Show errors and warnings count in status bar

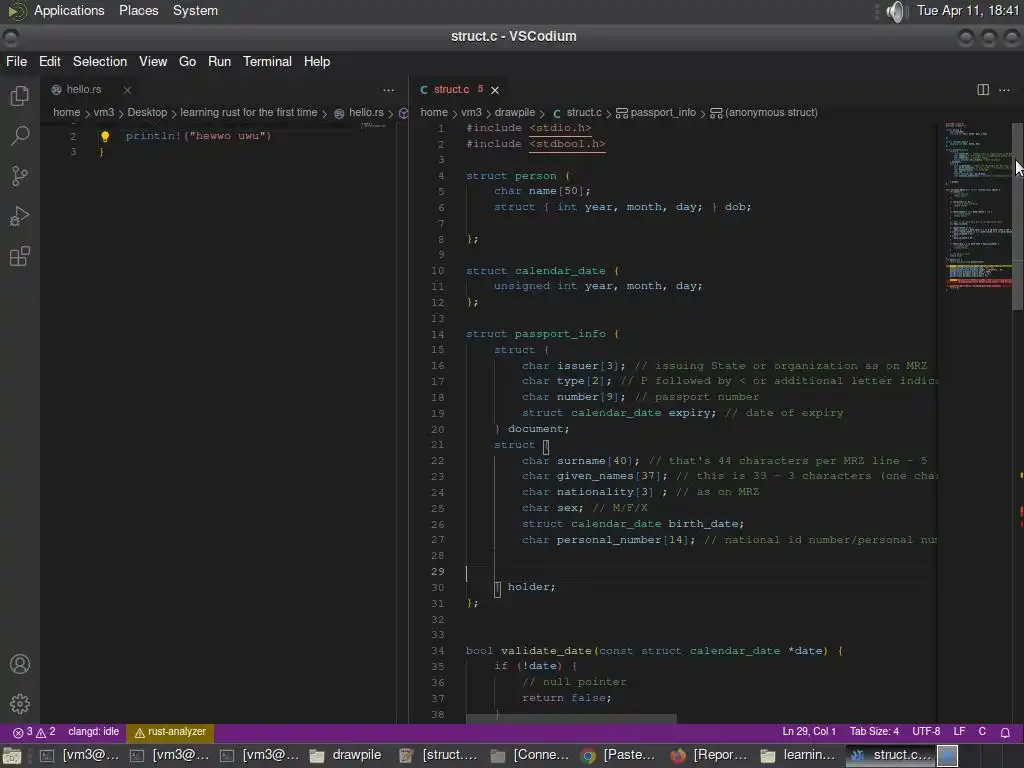[35, 732]
